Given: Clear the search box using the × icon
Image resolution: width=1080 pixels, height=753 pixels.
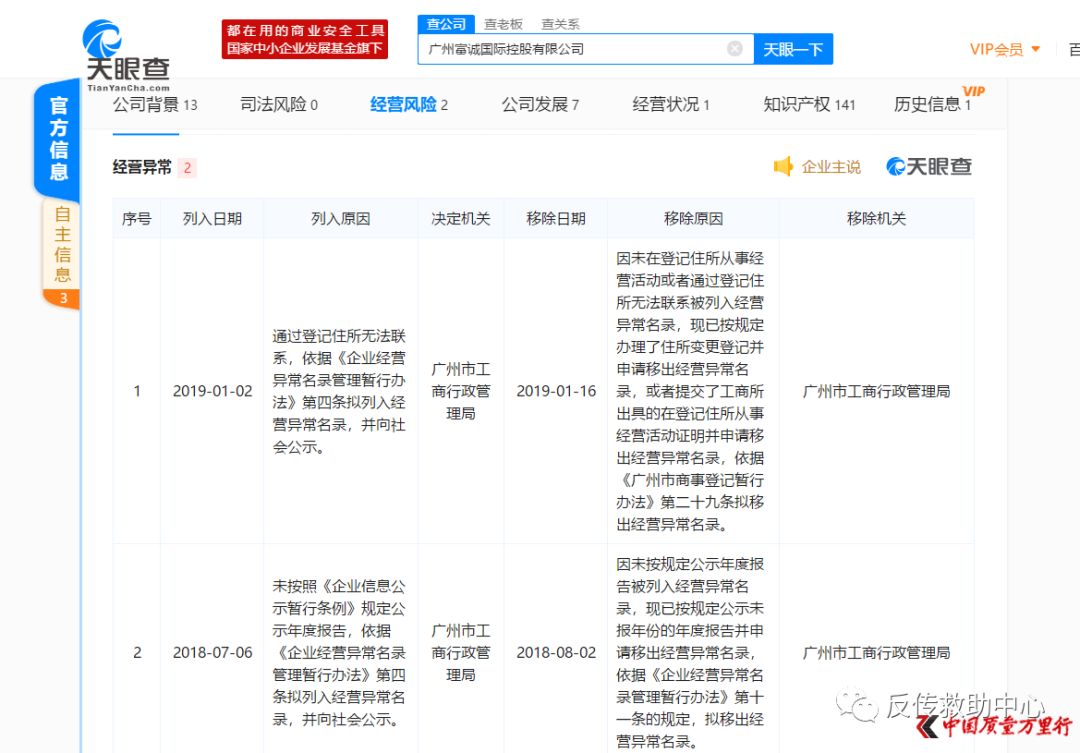Looking at the screenshot, I should pos(735,48).
